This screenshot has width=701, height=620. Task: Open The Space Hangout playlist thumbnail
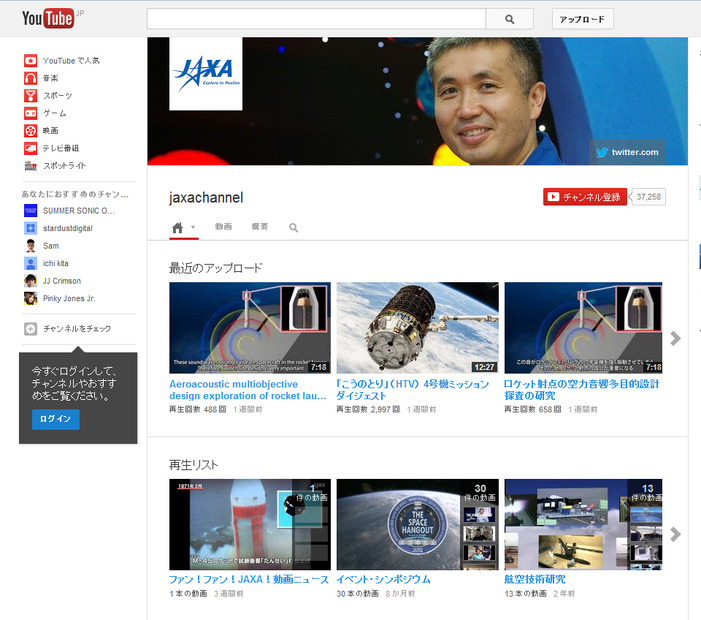pos(418,524)
